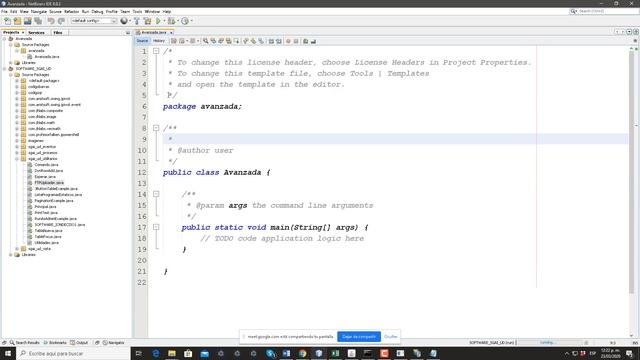The width and height of the screenshot is (640, 360).
Task: Switch to the Files tab
Action: click(58, 32)
